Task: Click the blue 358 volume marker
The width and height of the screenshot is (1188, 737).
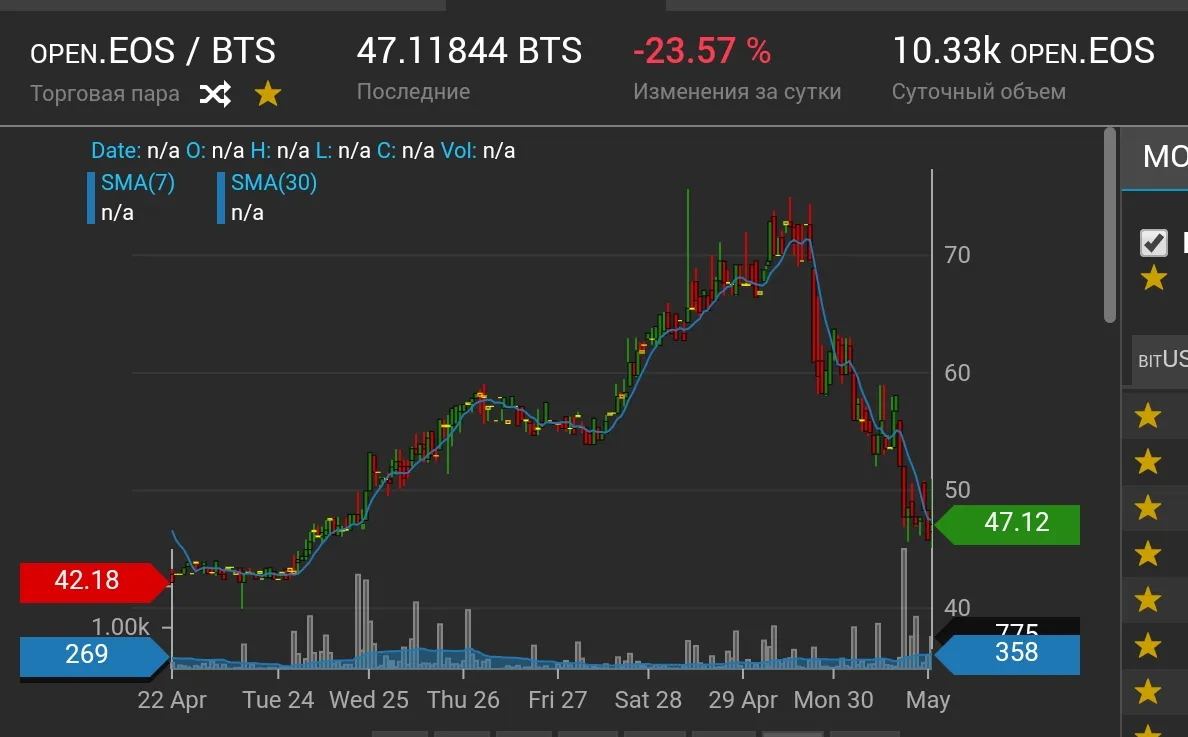Action: (1008, 653)
